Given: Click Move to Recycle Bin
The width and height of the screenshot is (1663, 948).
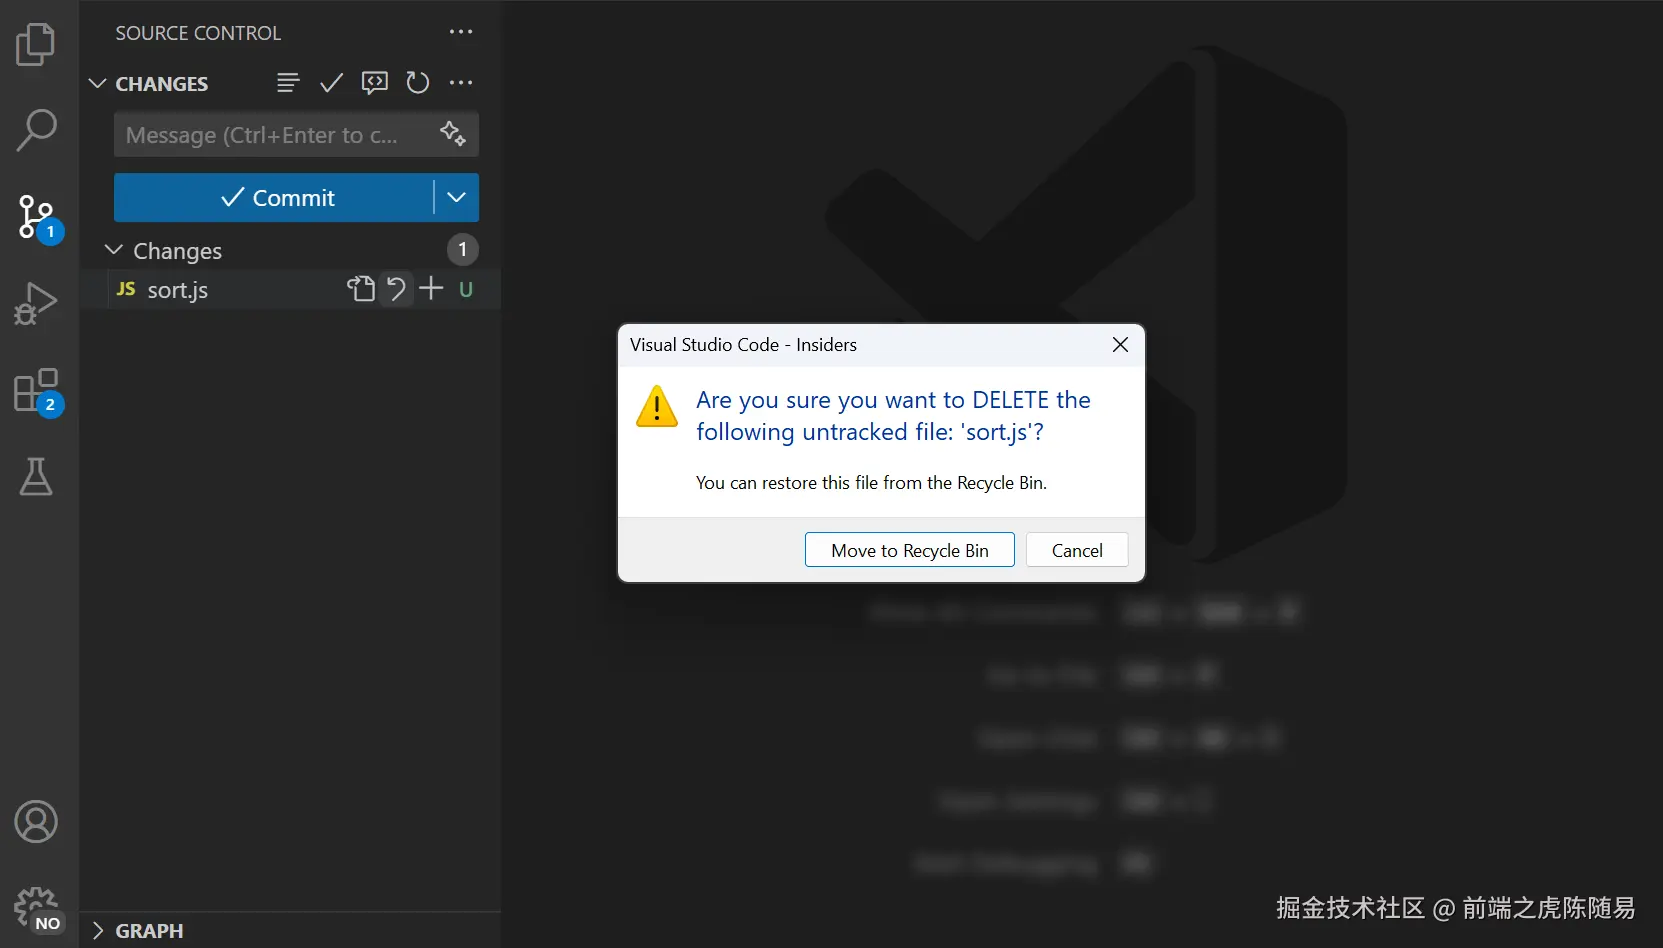Looking at the screenshot, I should click(x=910, y=550).
